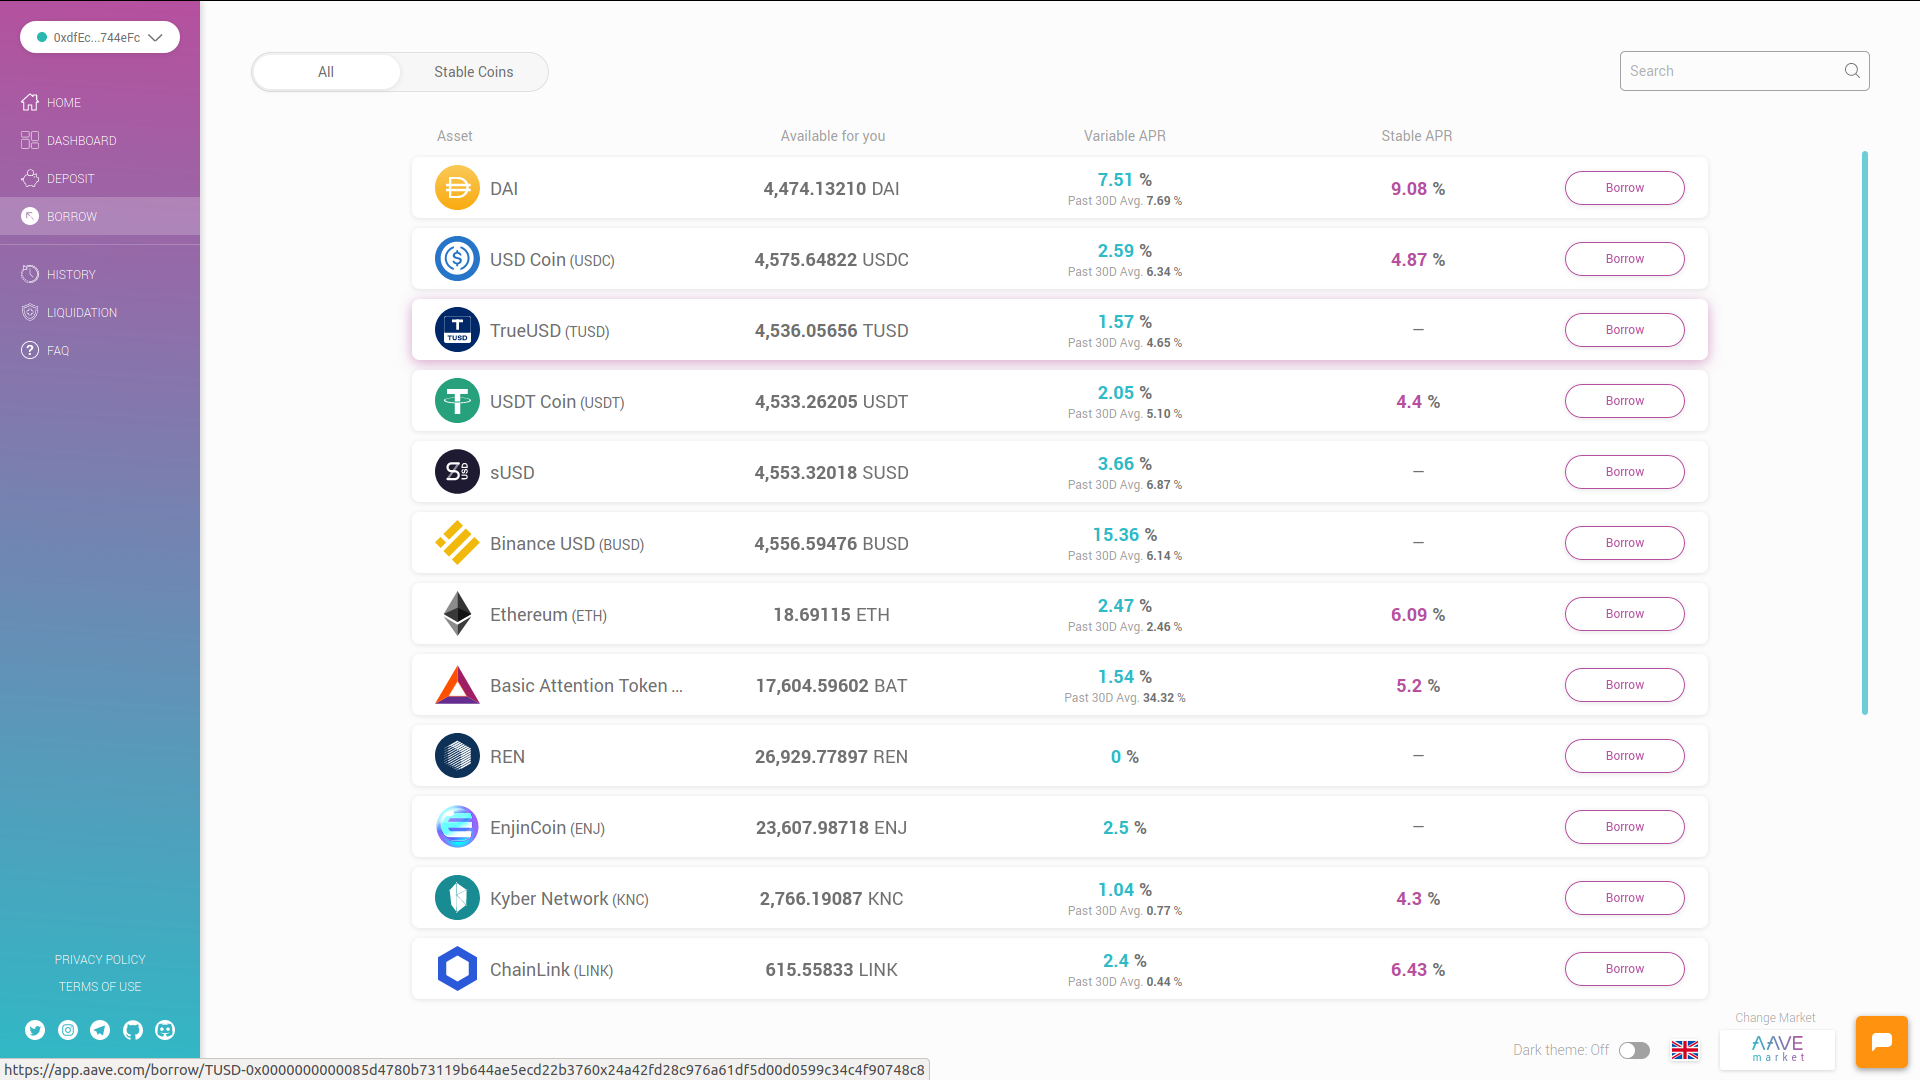Click Borrow button for USDT Coin
The image size is (1920, 1080).
tap(1624, 401)
